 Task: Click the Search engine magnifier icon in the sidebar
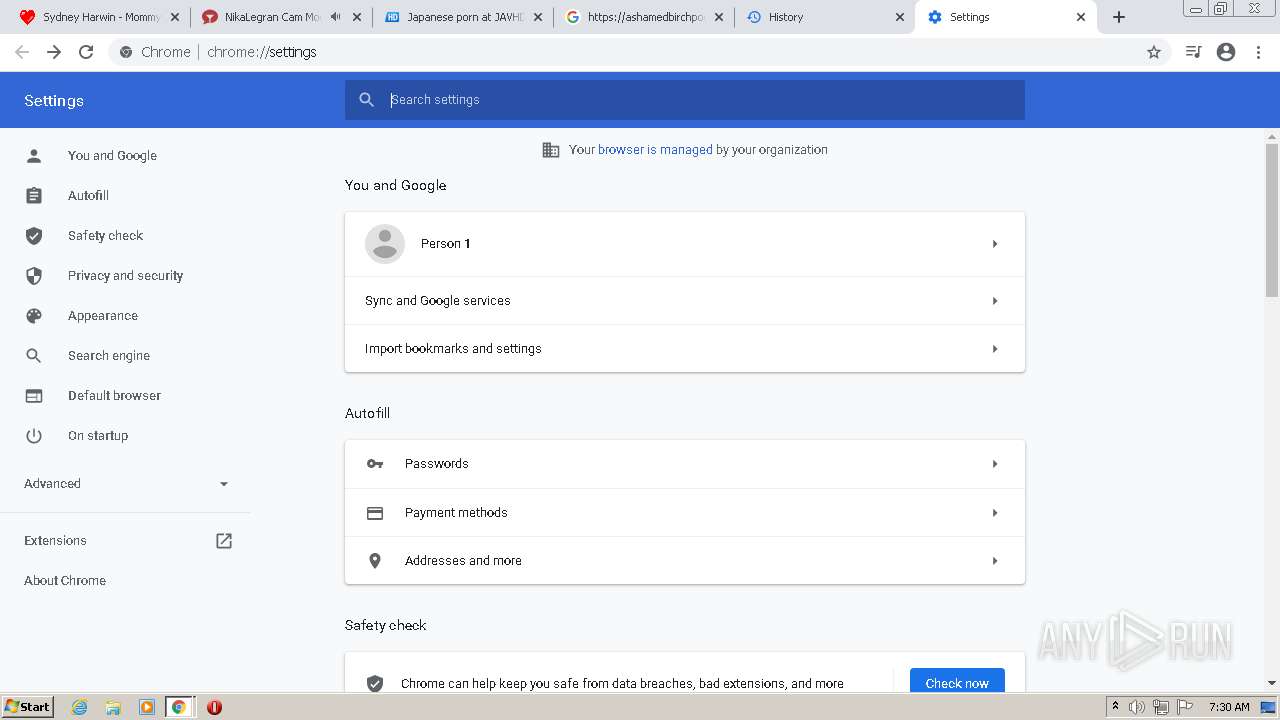pyautogui.click(x=34, y=356)
